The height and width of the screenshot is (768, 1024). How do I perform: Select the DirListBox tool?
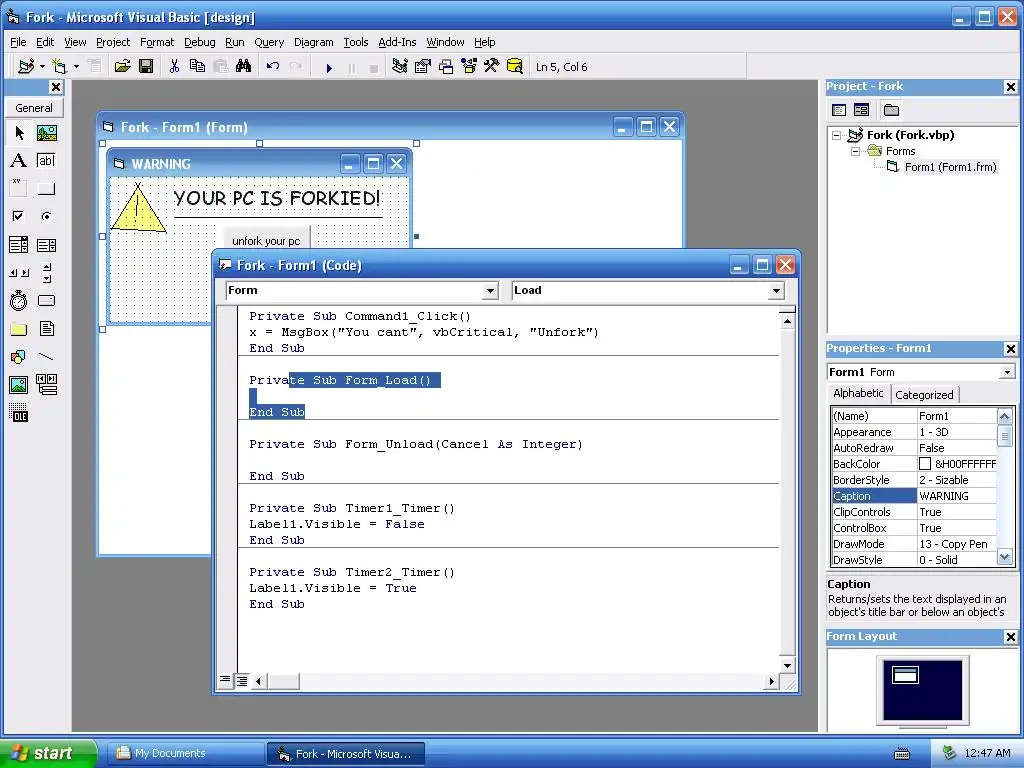[x=19, y=328]
